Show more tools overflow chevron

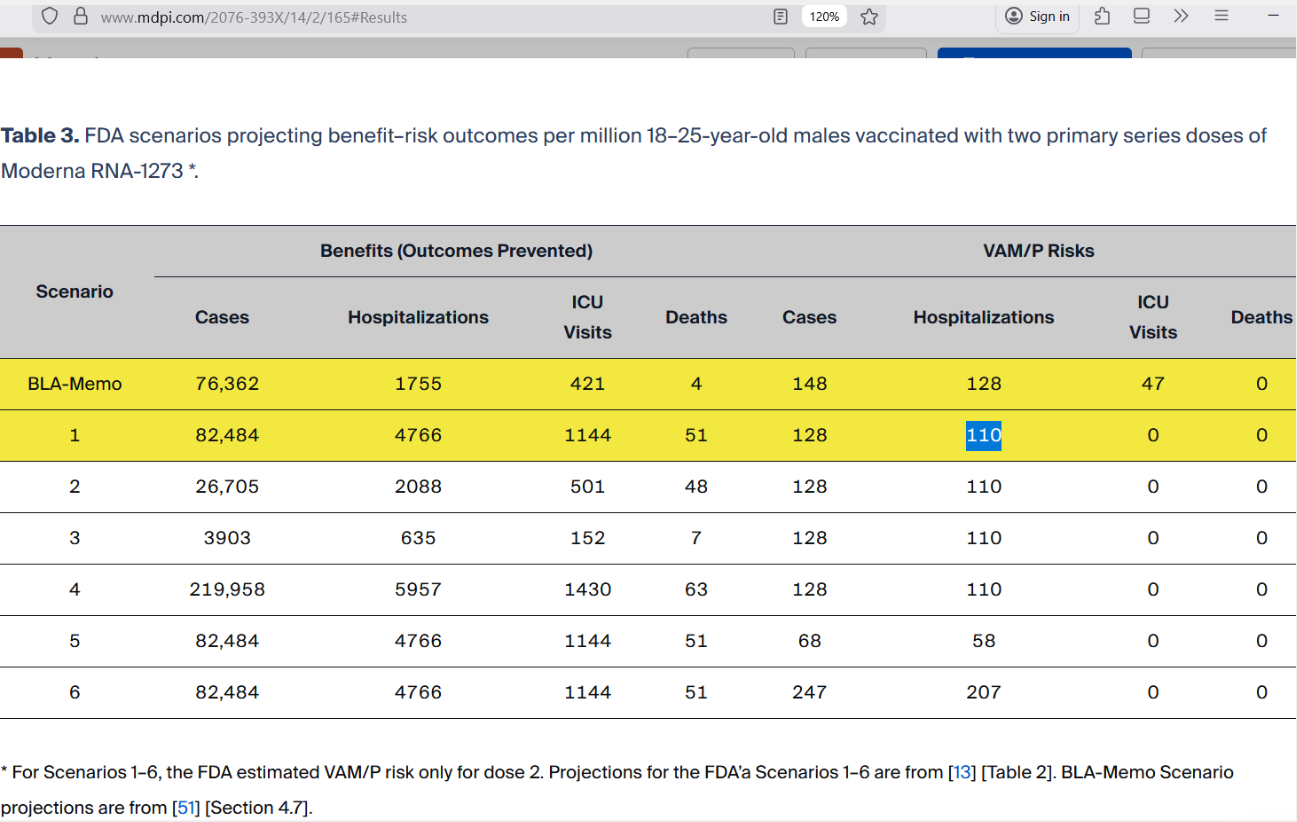1181,16
